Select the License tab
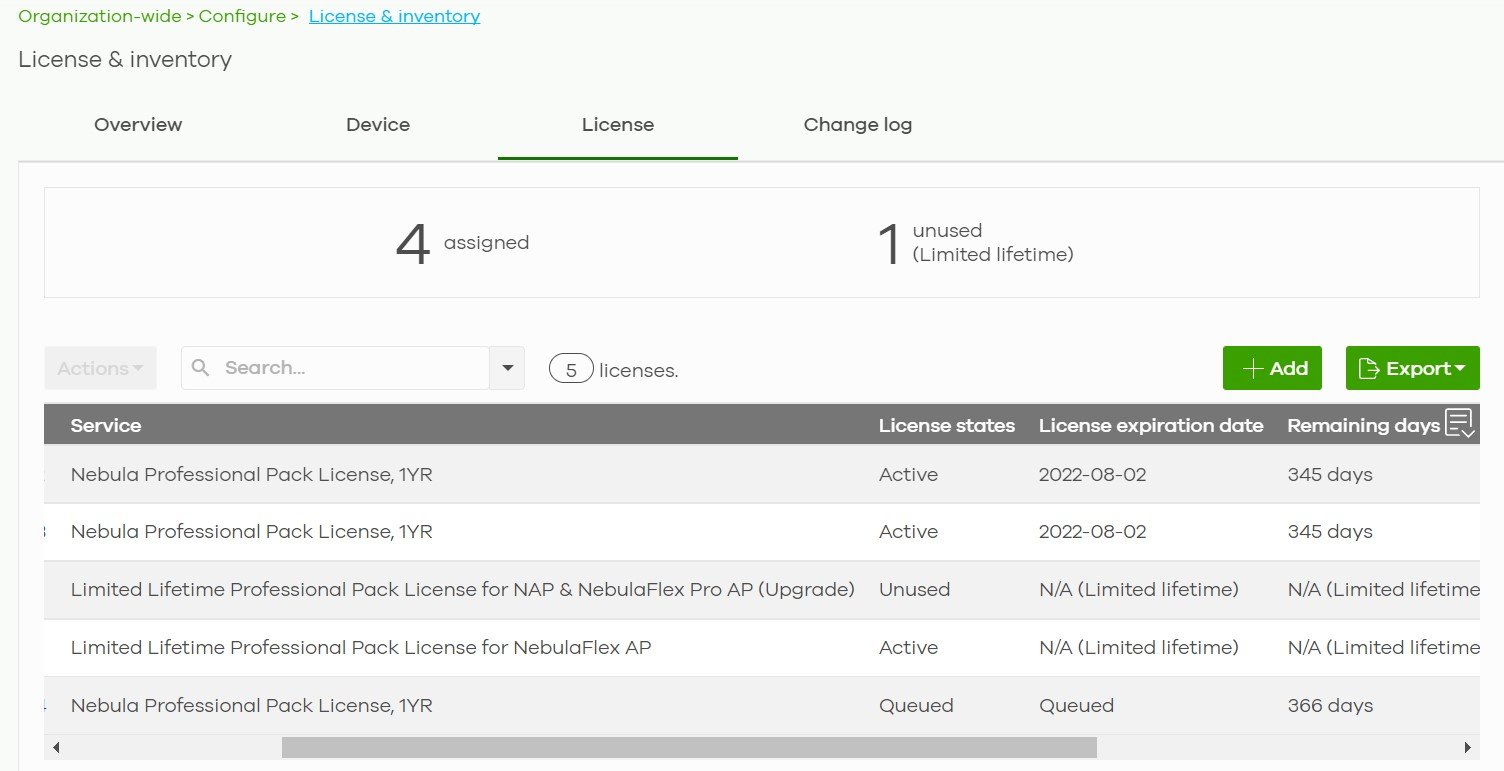Viewport: 1504px width, 771px height. click(x=618, y=125)
